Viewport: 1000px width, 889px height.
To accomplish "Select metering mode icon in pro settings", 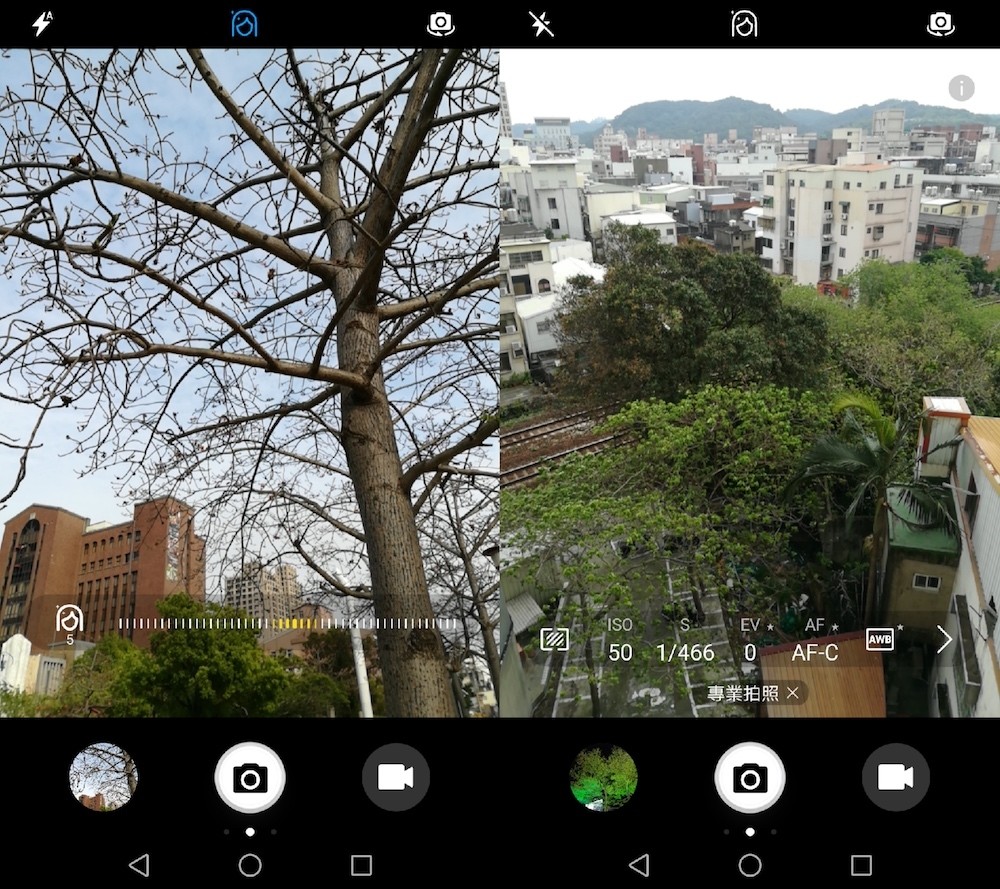I will [x=554, y=639].
